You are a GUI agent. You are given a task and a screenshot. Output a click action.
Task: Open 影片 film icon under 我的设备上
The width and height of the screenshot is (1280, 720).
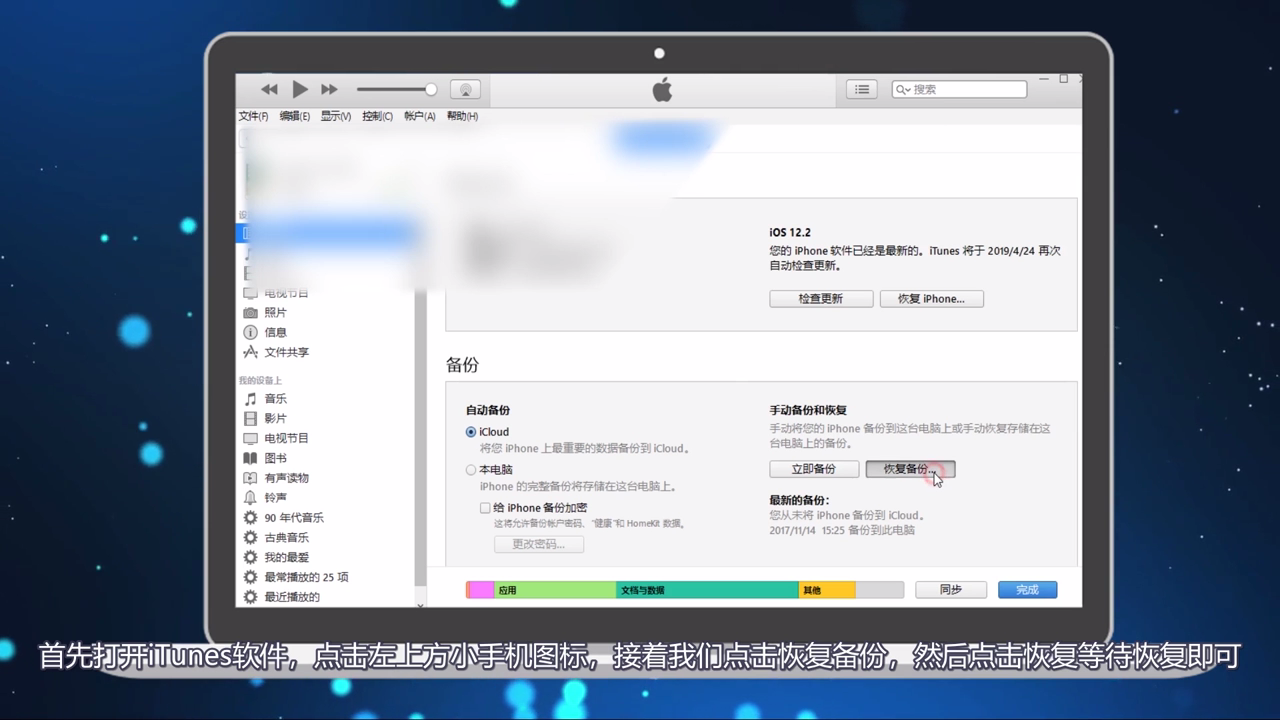click(251, 418)
